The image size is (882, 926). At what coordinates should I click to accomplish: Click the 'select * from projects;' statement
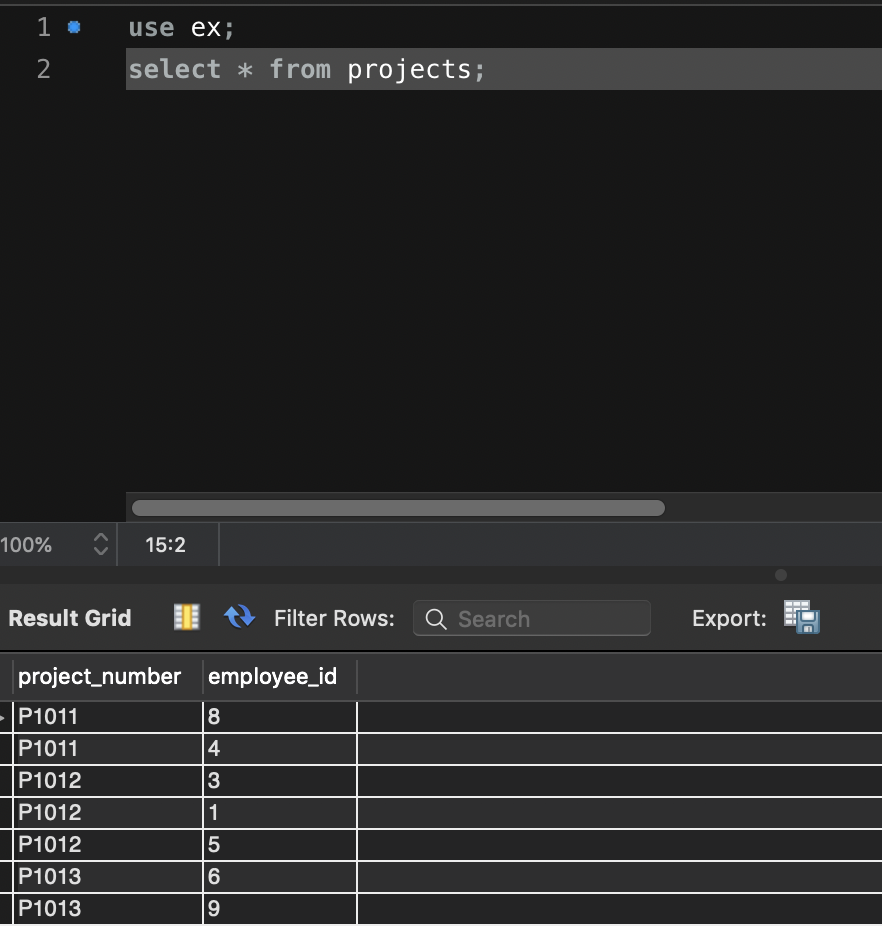click(x=307, y=69)
